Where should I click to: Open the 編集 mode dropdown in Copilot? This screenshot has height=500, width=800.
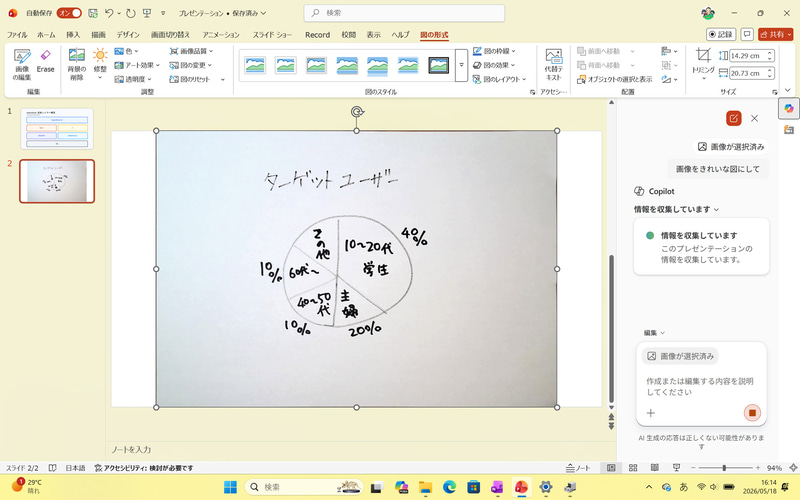tap(654, 333)
